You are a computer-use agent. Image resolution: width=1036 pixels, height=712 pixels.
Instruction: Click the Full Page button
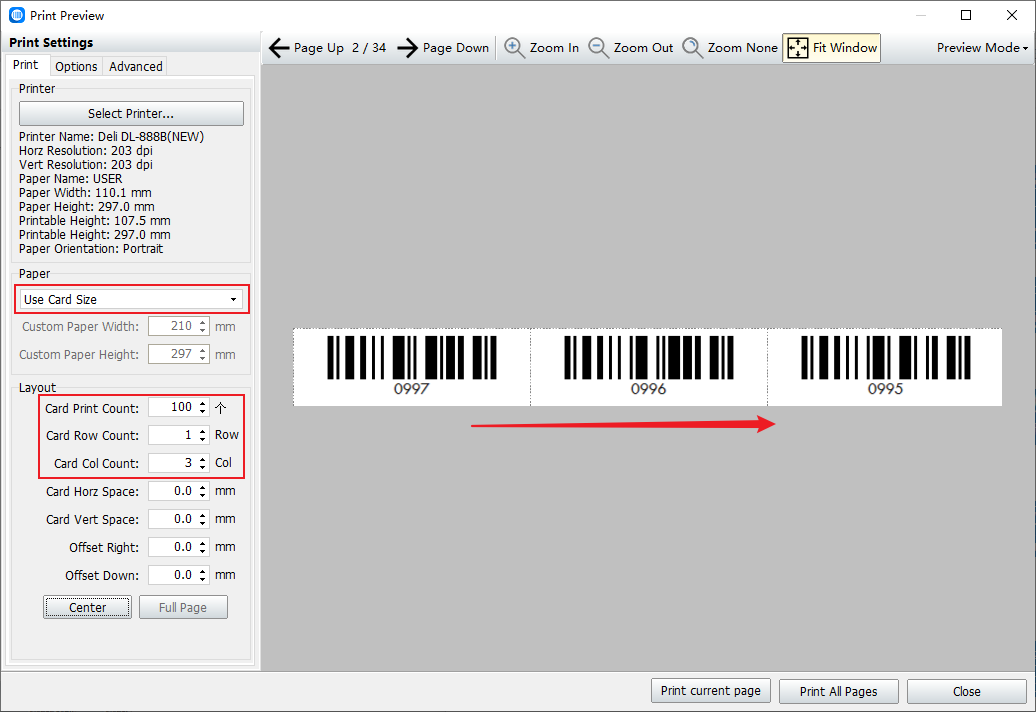pos(183,607)
